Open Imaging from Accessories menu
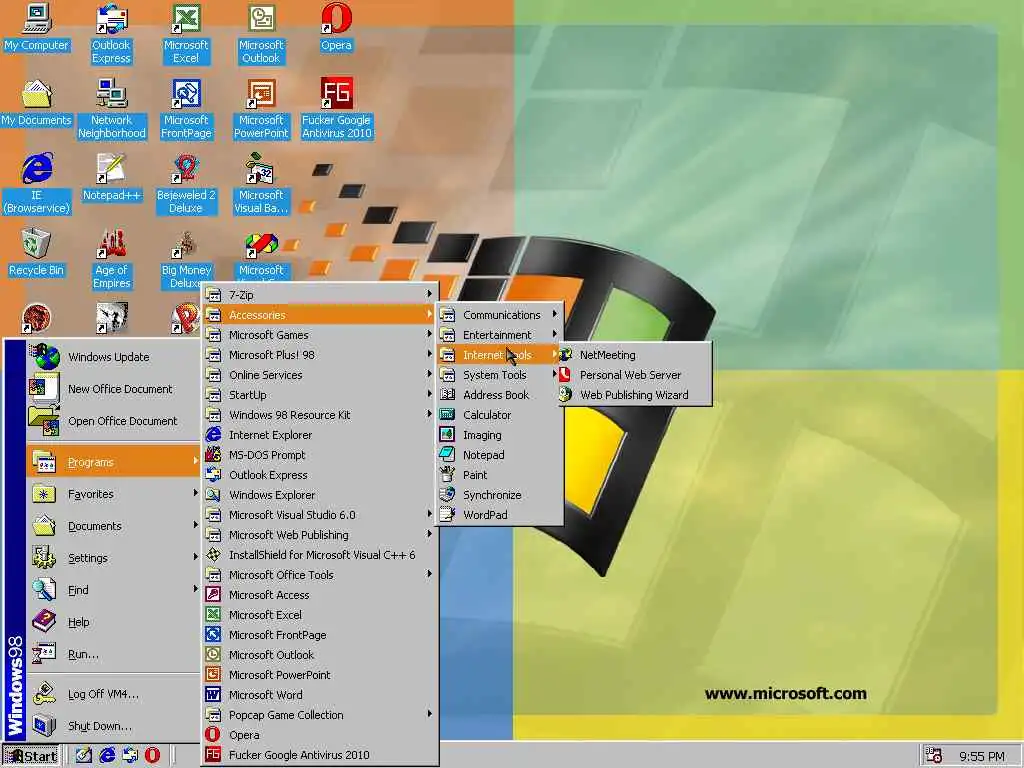 point(500,435)
